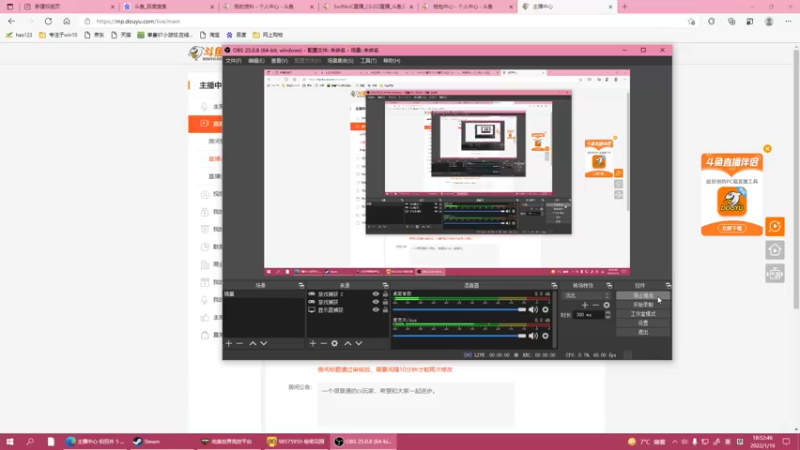The image size is (800, 450).
Task: Open 麦克风/Aux audio settings gear
Action: tap(545, 336)
